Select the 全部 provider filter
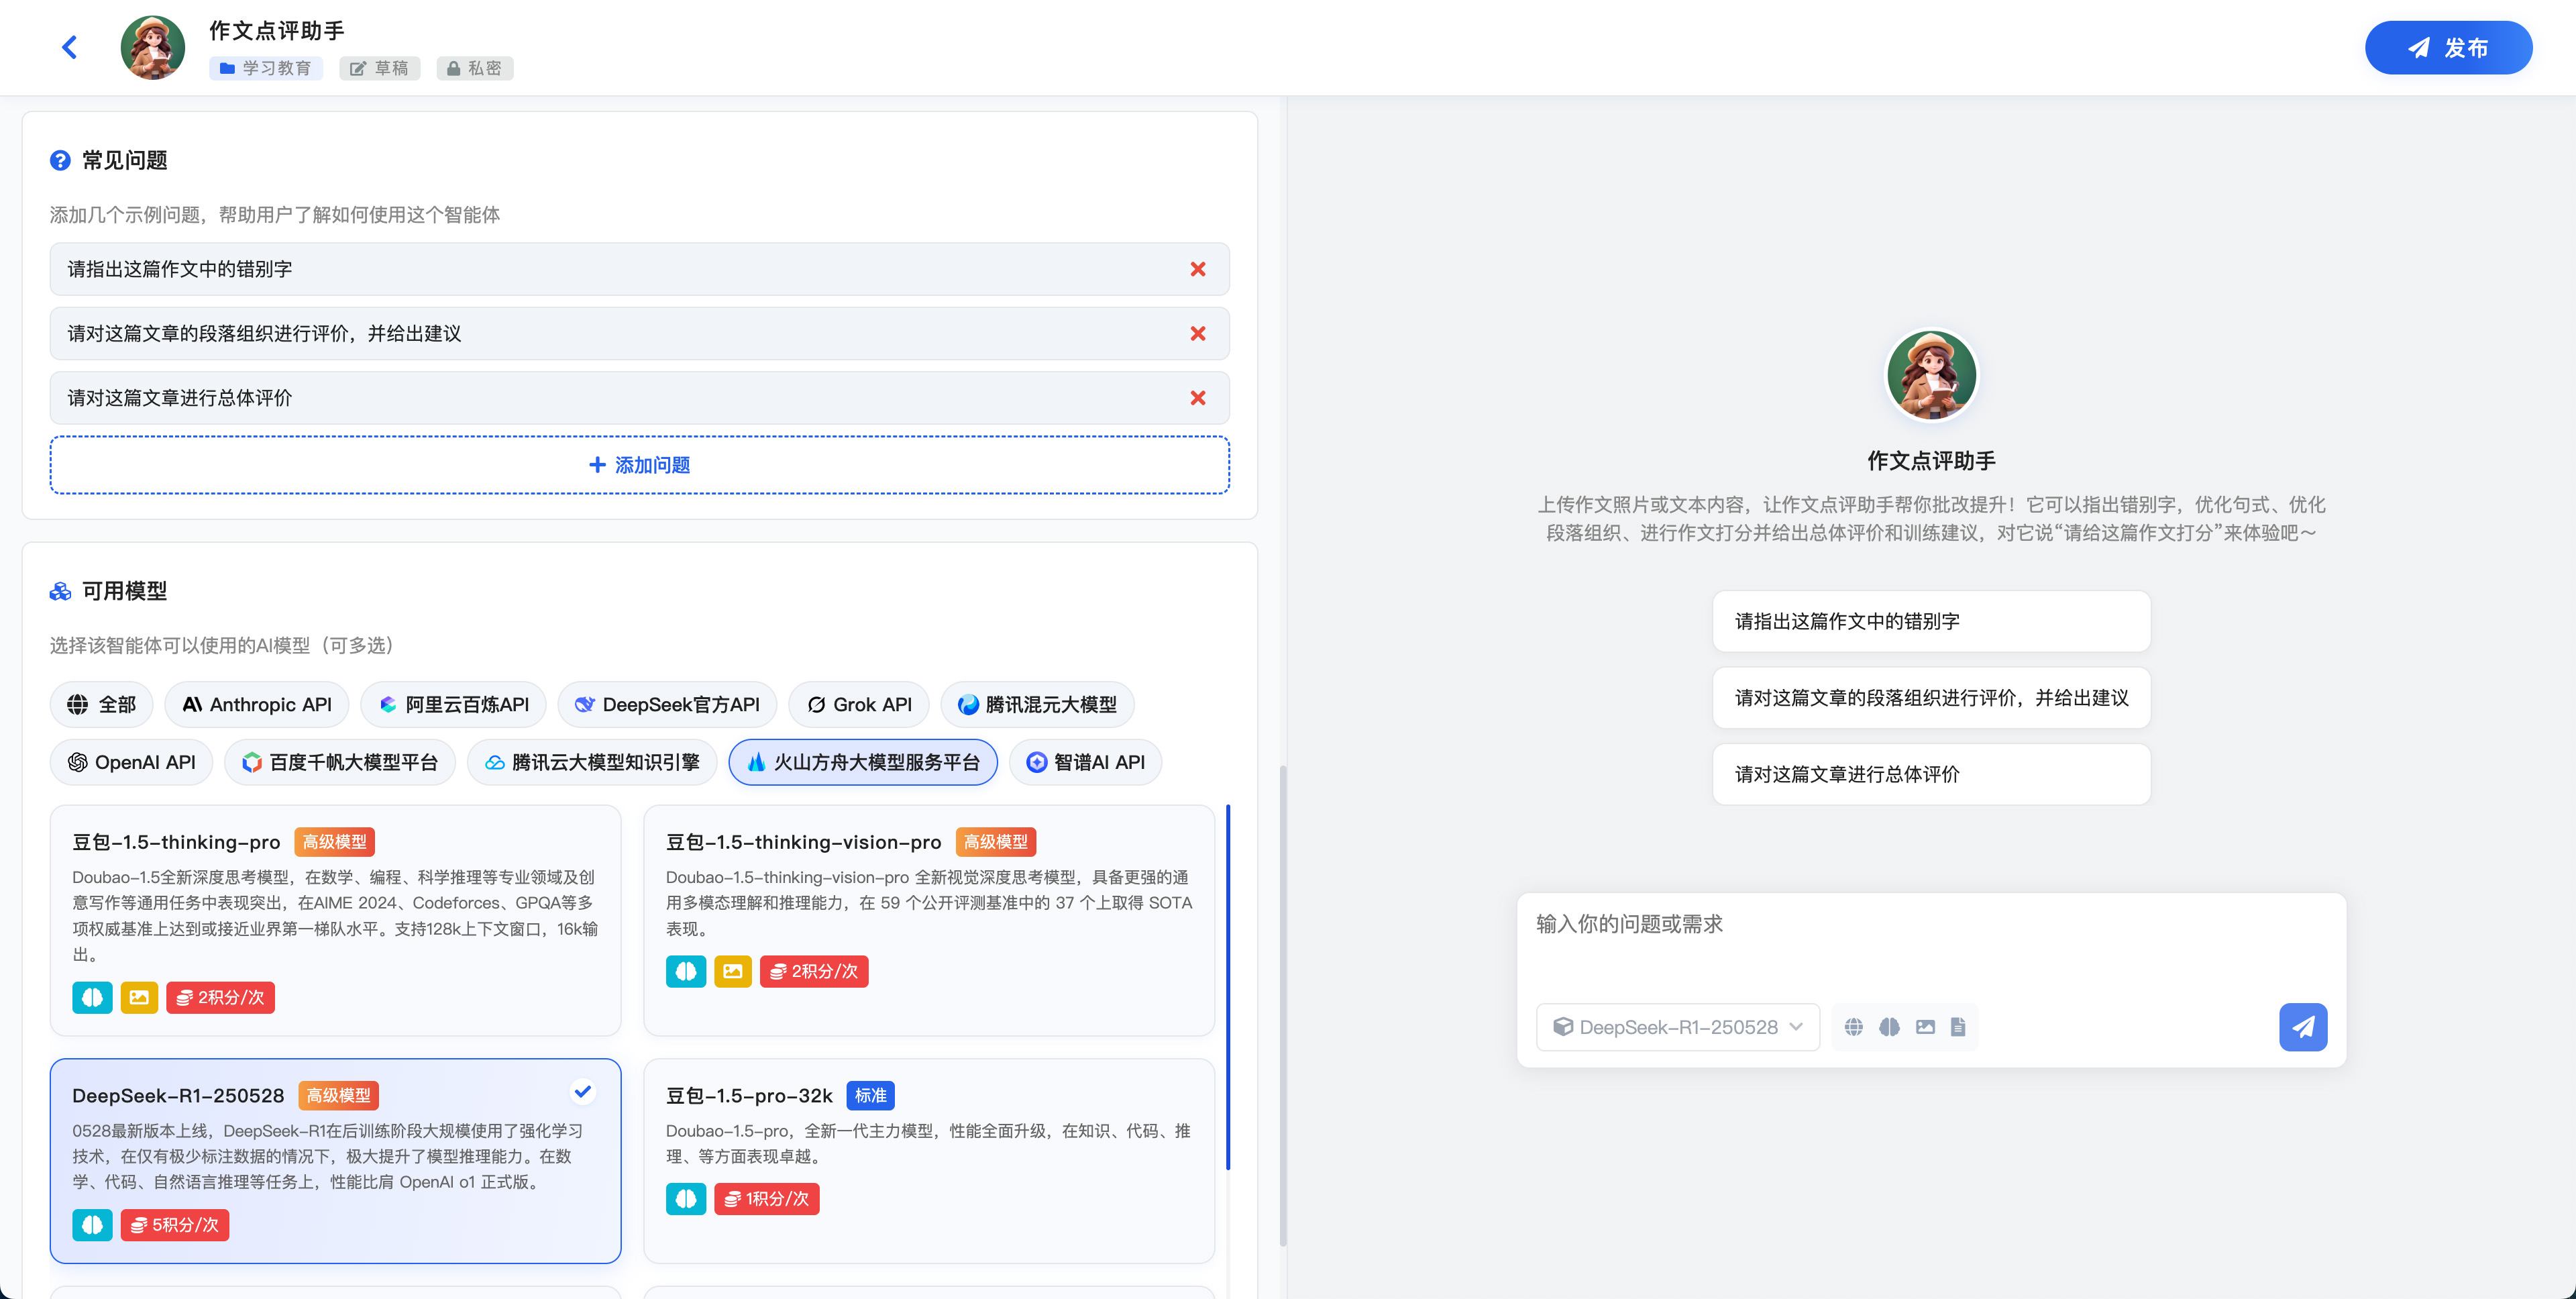This screenshot has width=2576, height=1299. 101,704
